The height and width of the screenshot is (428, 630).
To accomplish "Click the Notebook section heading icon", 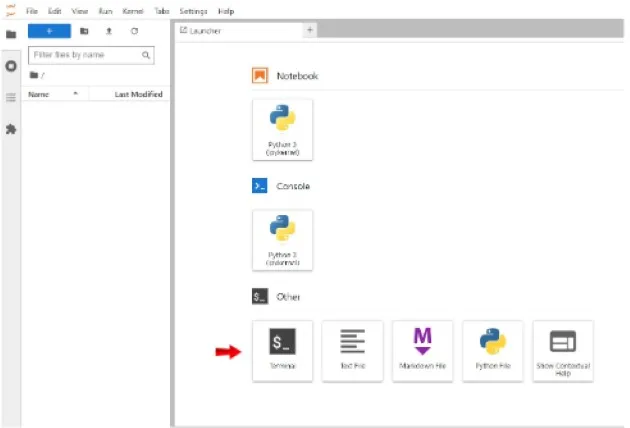I will (x=260, y=76).
